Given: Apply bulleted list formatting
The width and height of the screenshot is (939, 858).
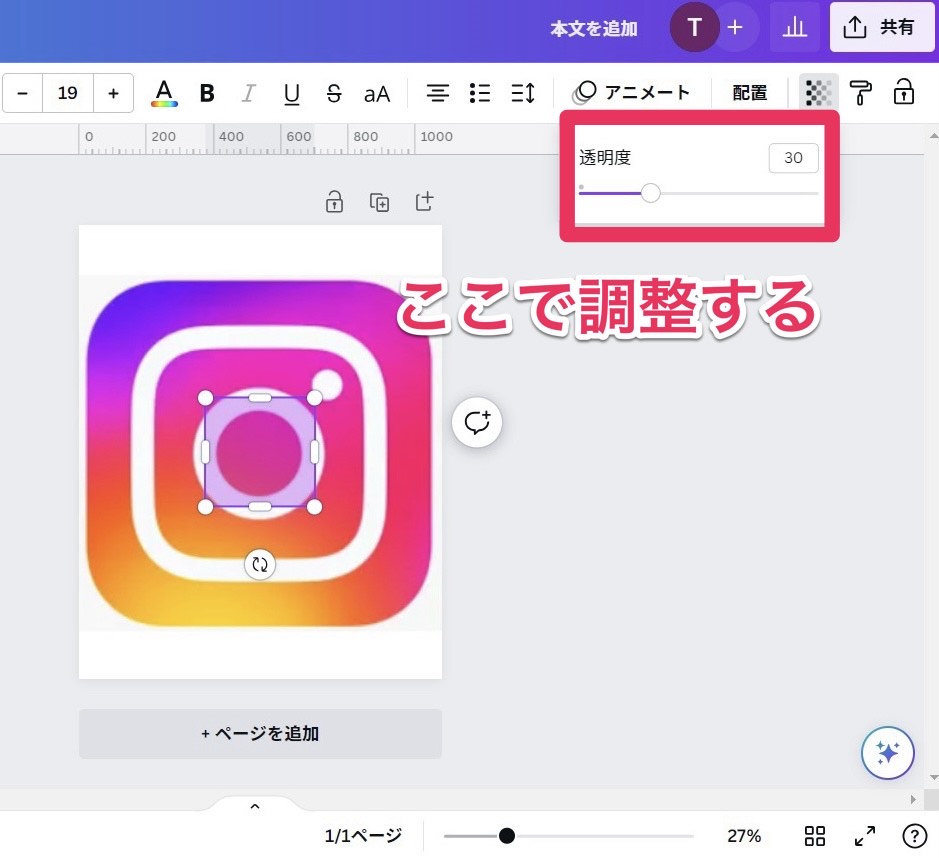Looking at the screenshot, I should tap(480, 93).
